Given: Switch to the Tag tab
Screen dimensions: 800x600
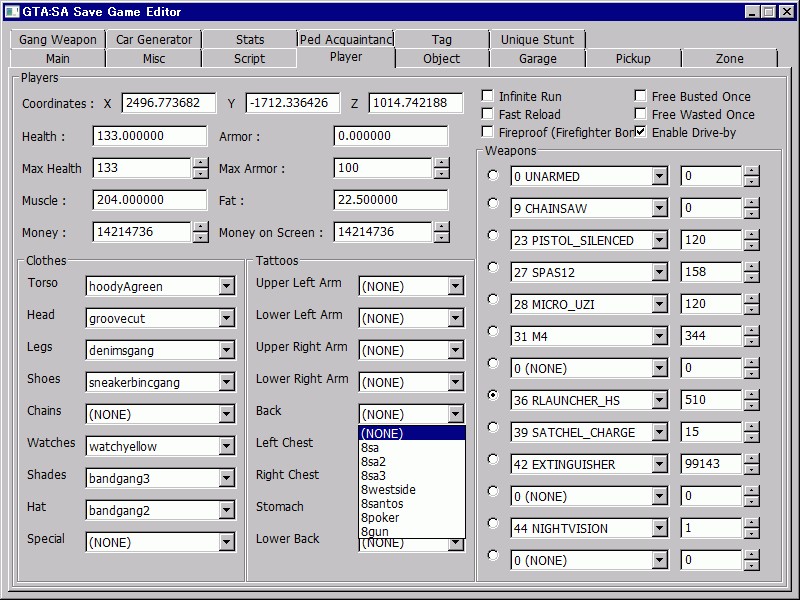Looking at the screenshot, I should pos(442,39).
